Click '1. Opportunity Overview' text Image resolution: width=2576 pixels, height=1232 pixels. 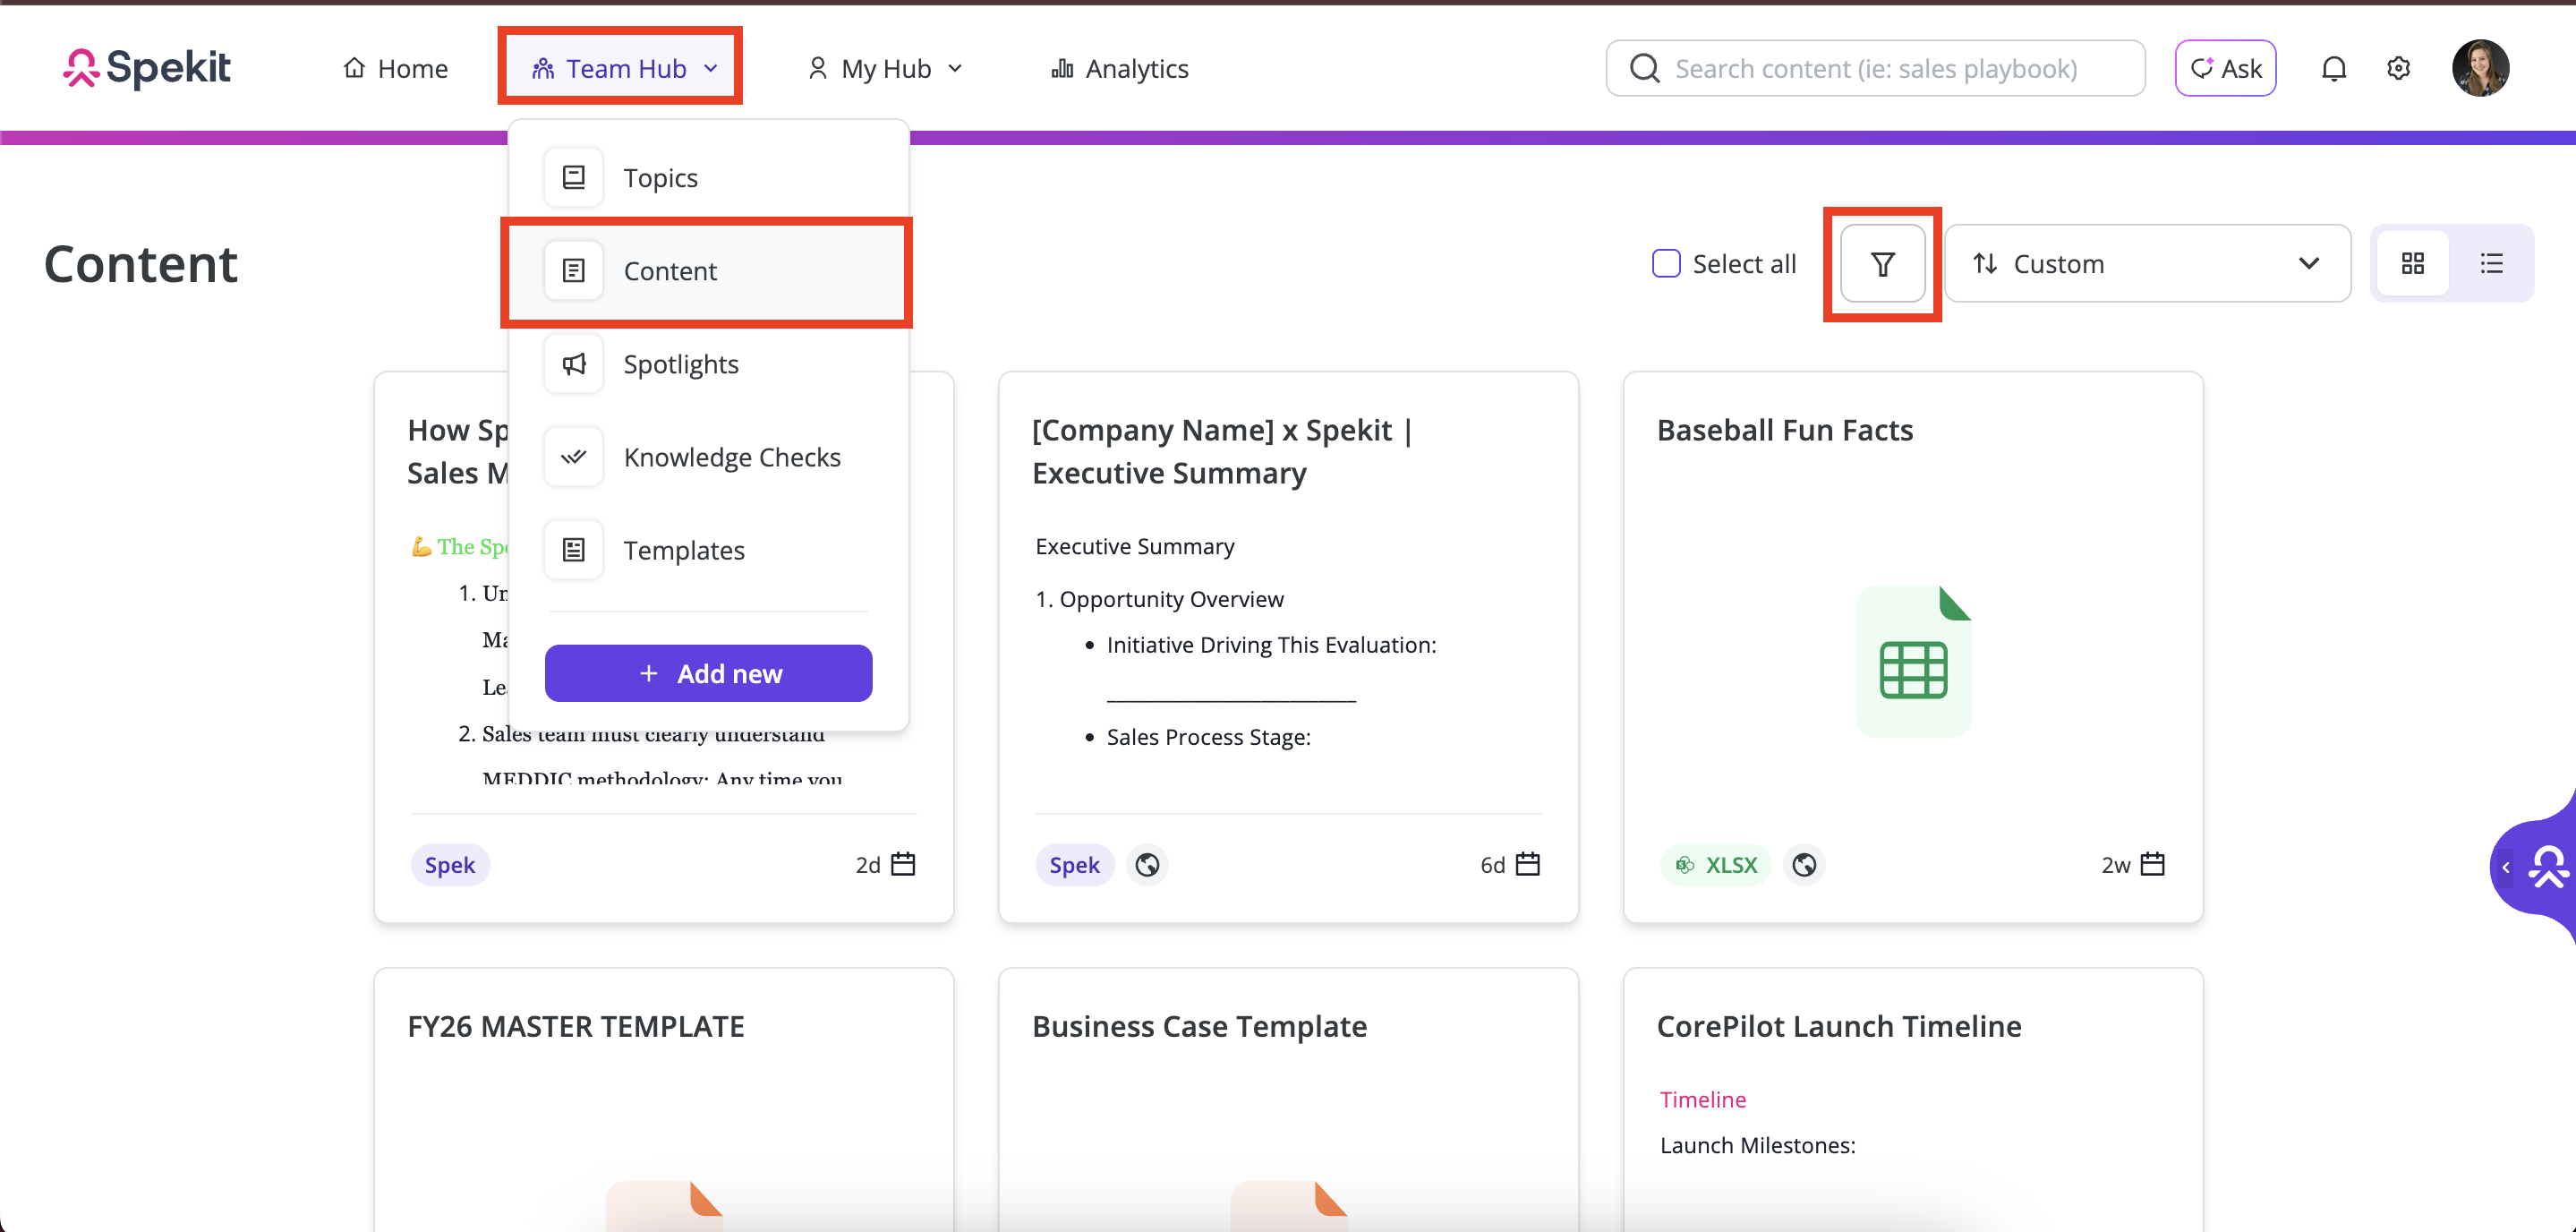[x=1159, y=598]
